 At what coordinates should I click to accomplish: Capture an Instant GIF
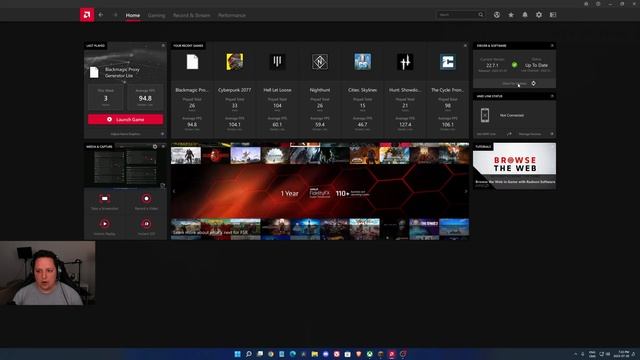pyautogui.click(x=146, y=227)
